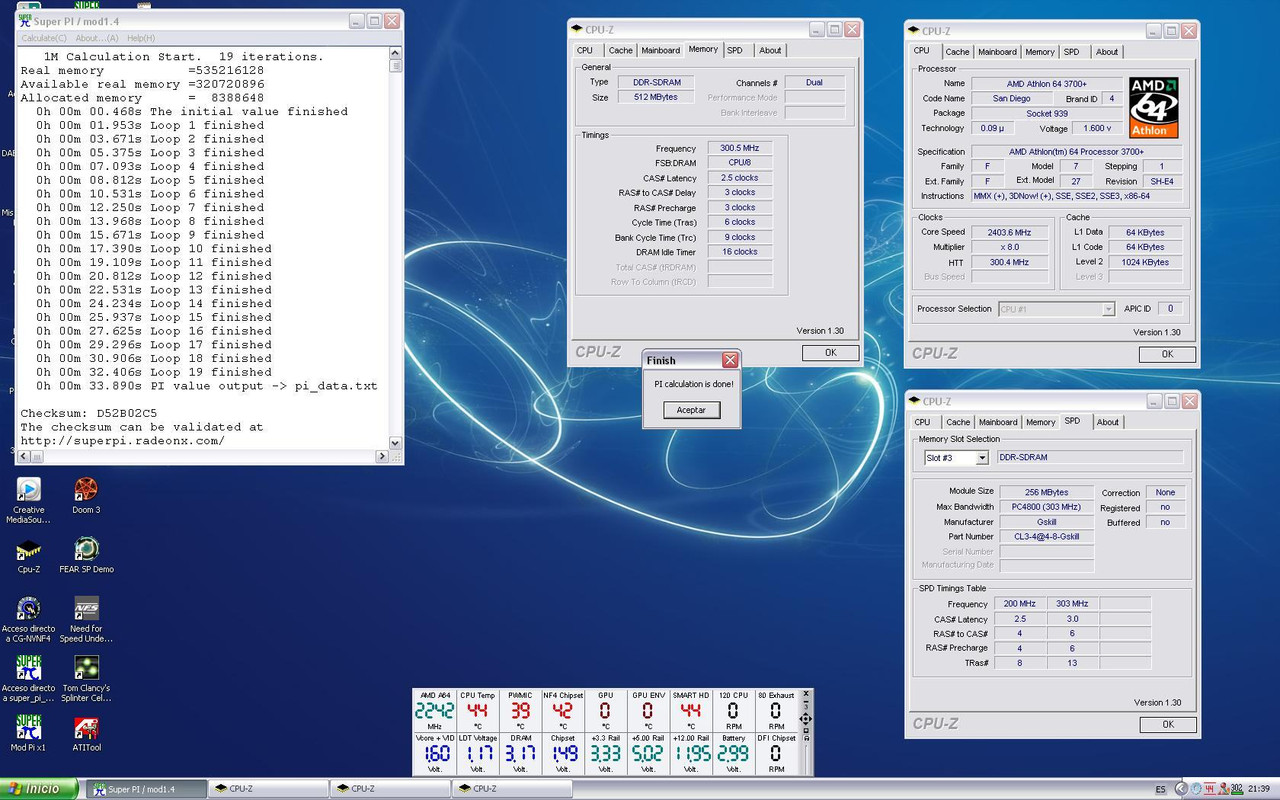Image resolution: width=1280 pixels, height=800 pixels.
Task: Launch the ATITool desktop icon
Action: click(x=86, y=727)
